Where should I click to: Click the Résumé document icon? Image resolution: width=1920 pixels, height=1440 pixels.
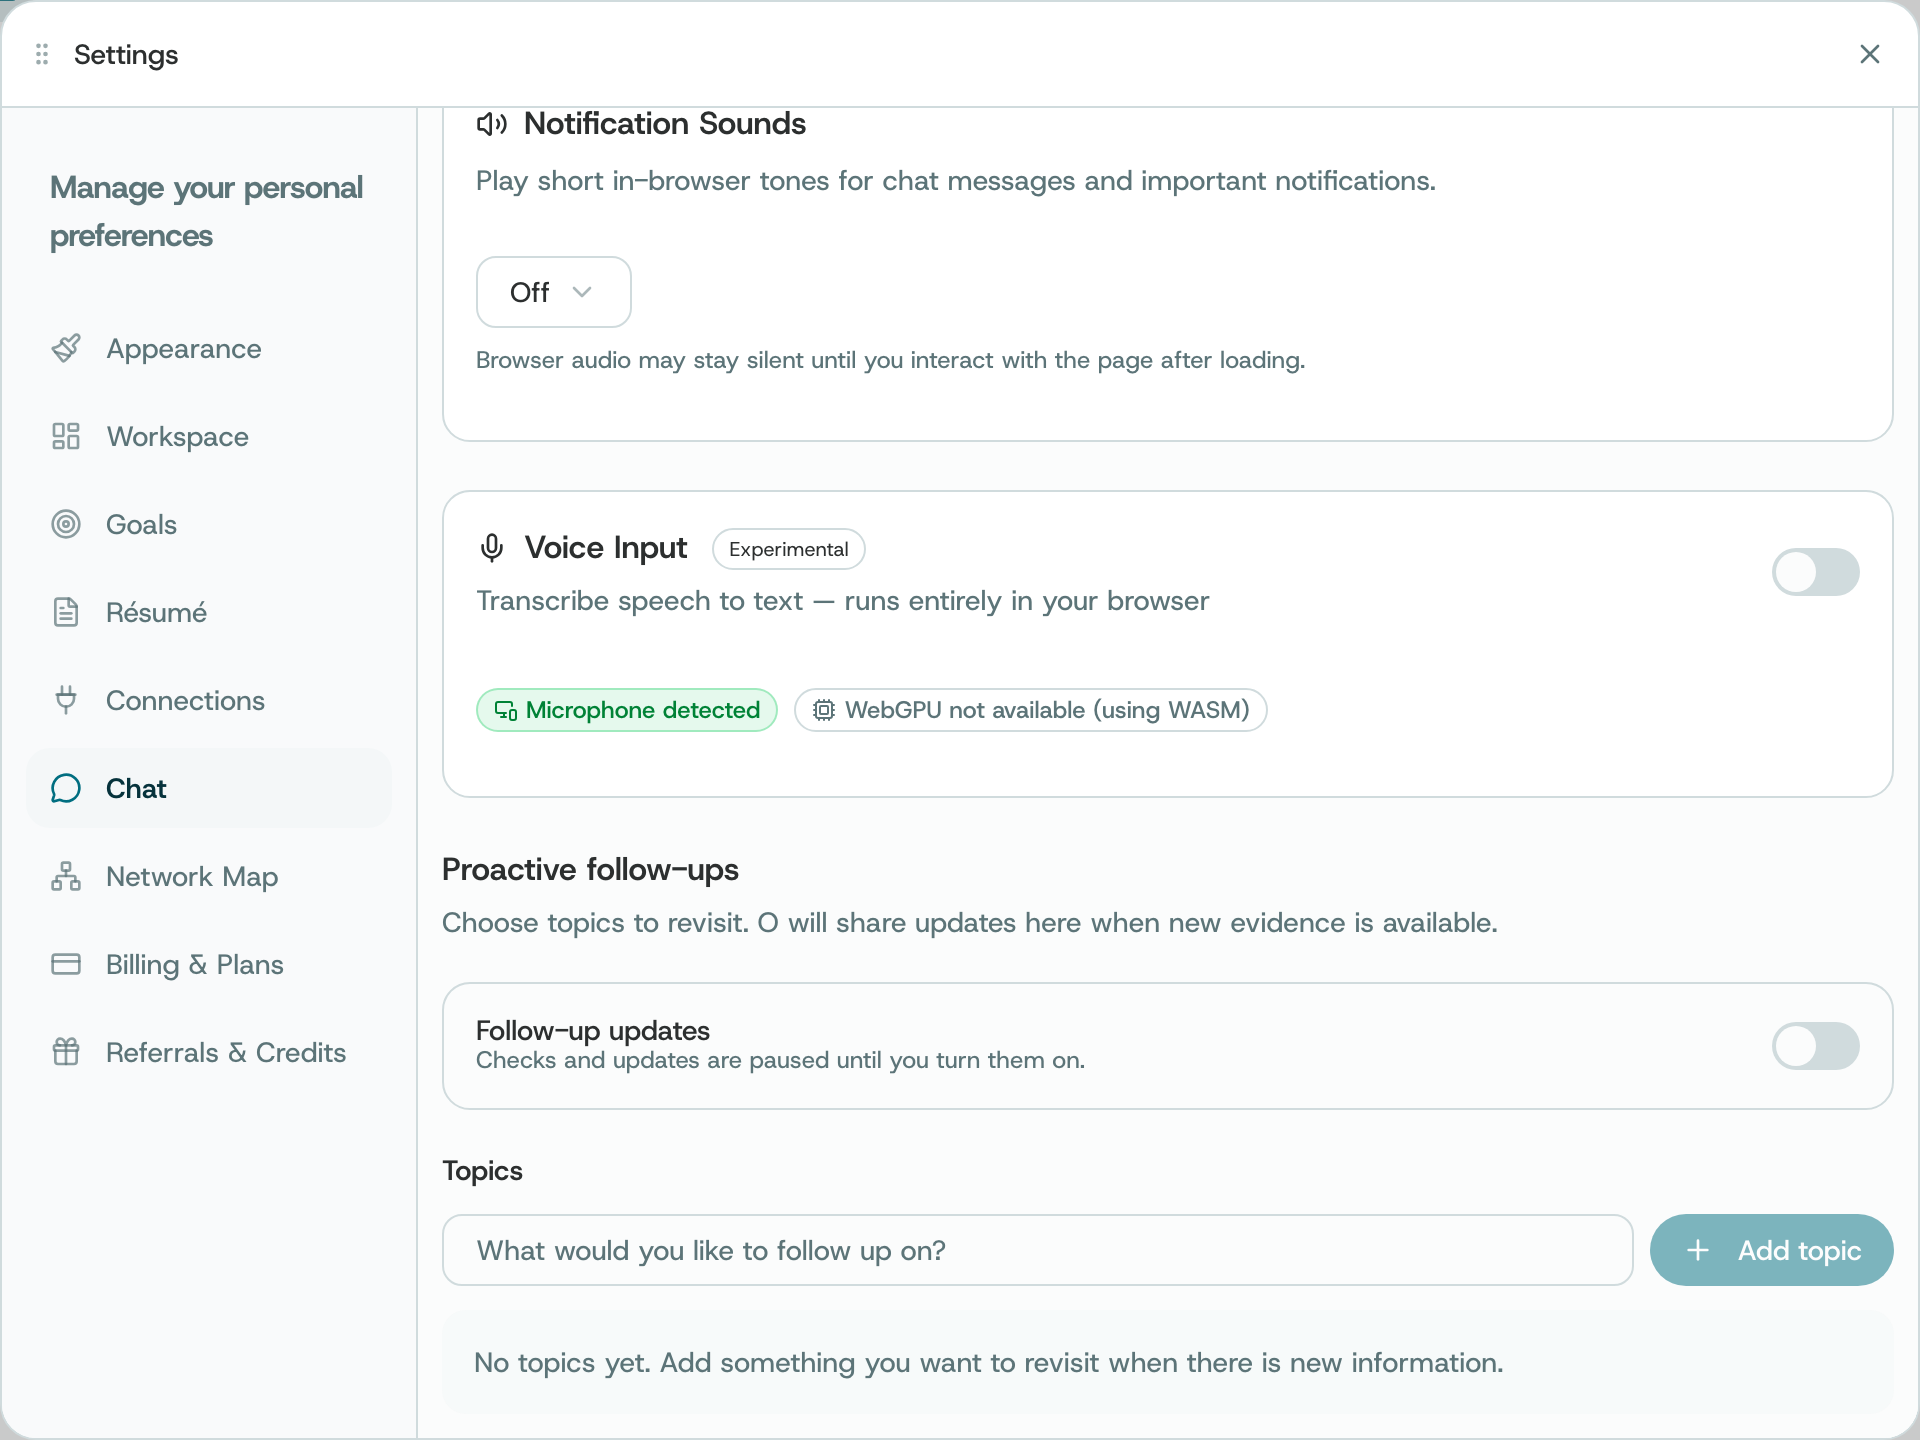click(66, 612)
